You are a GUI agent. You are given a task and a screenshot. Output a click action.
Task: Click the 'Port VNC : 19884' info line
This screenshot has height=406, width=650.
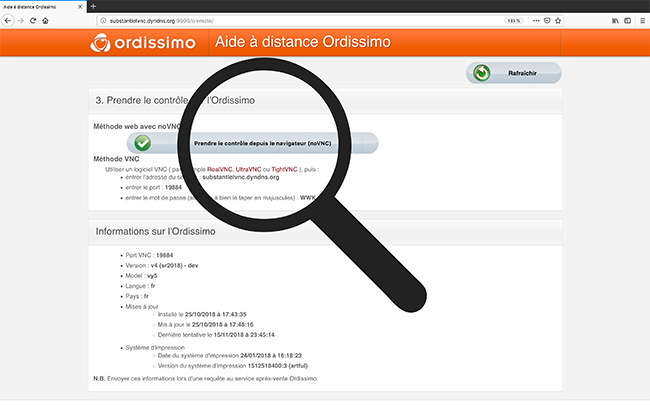[149, 255]
